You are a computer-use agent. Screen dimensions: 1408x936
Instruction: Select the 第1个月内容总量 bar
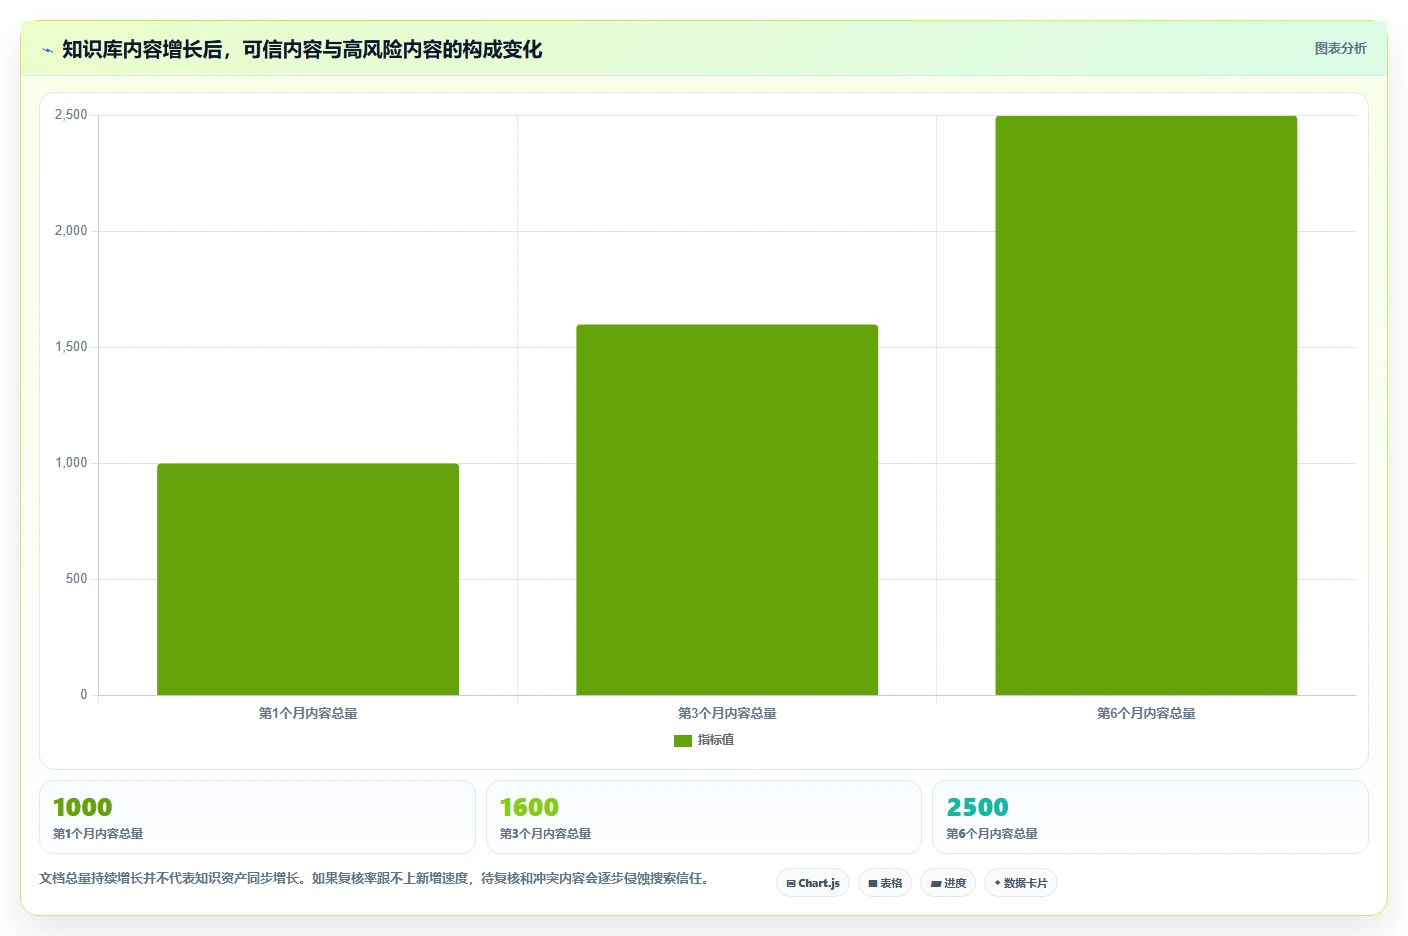point(308,579)
